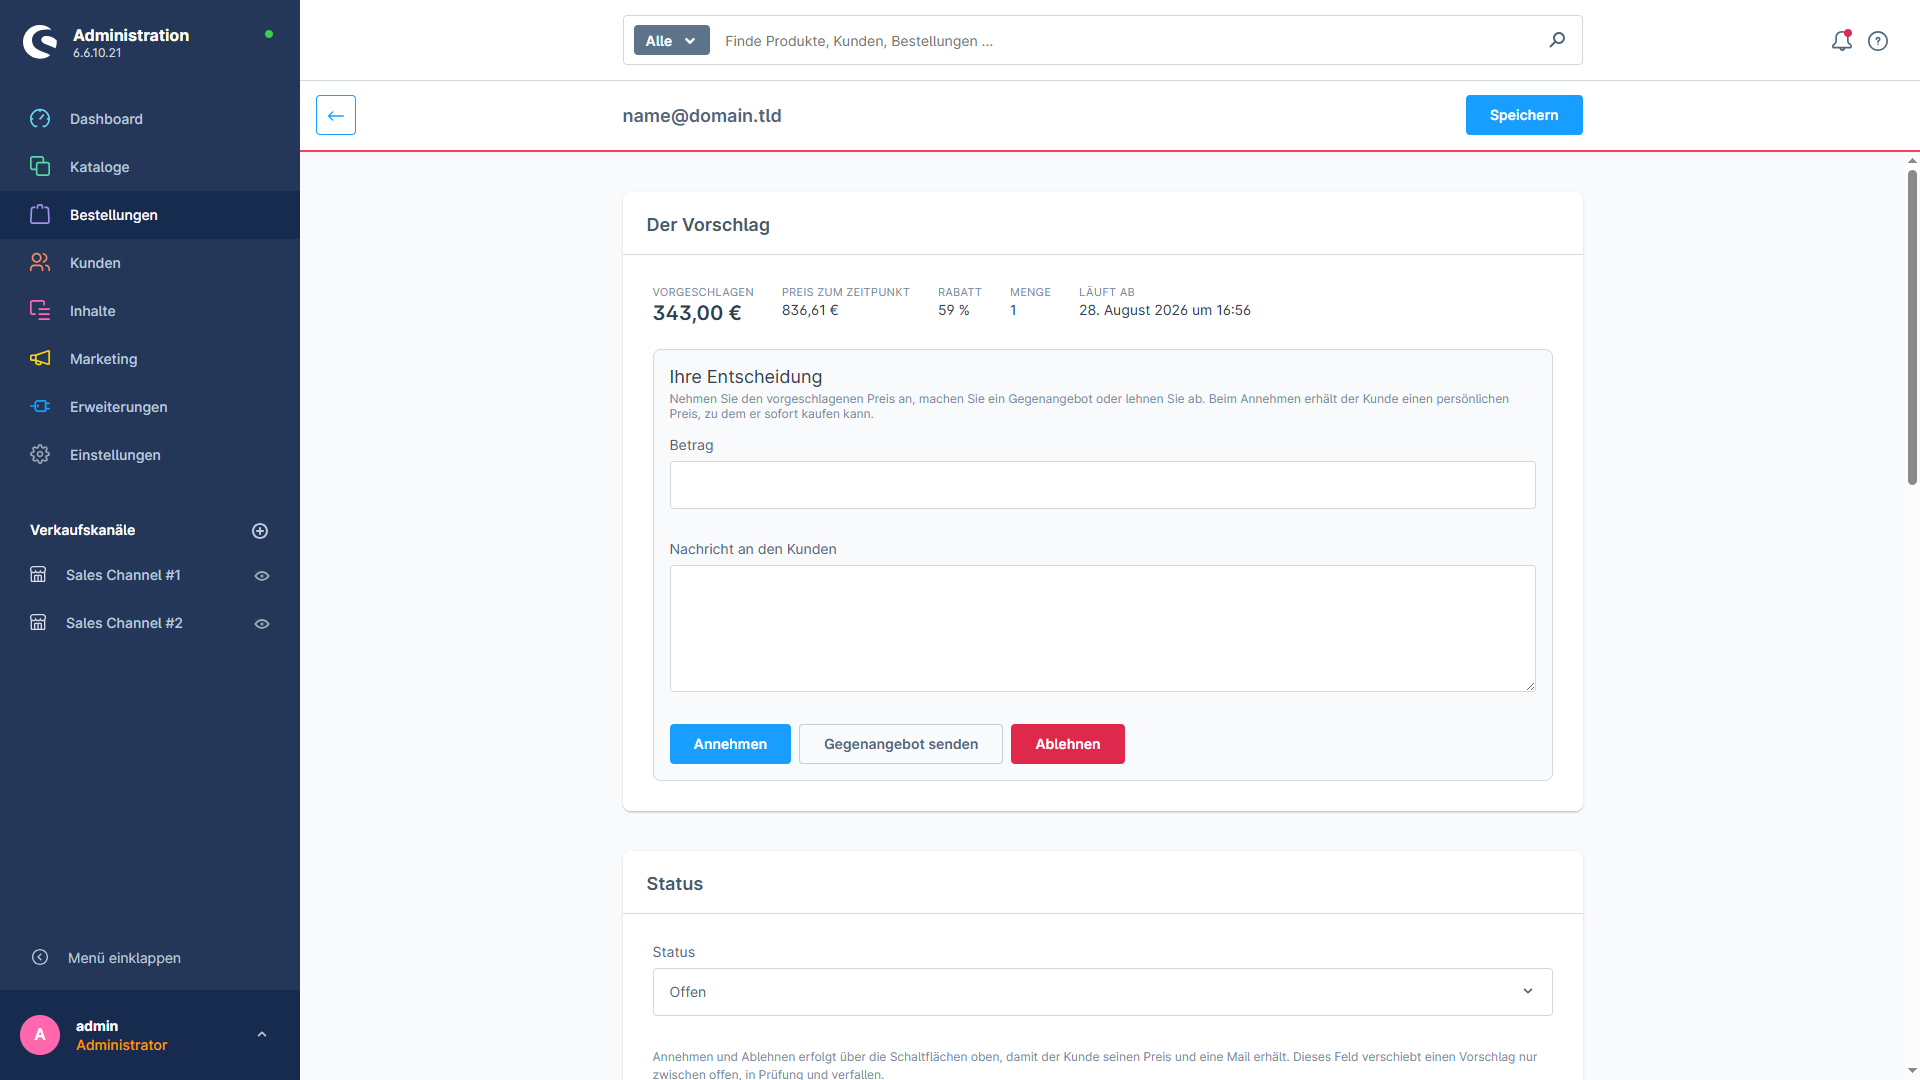
Task: Go back with the arrow button
Action: [336, 115]
